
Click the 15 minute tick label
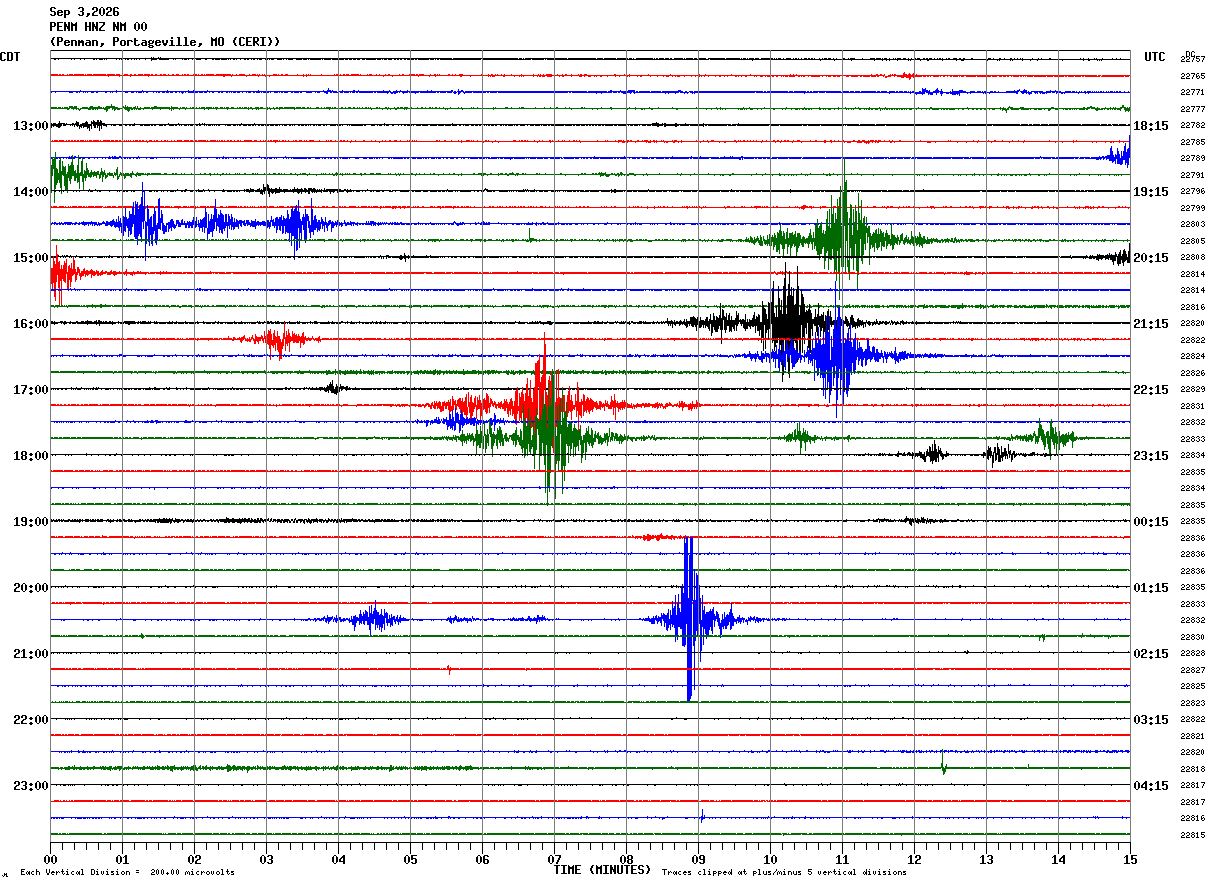tap(1130, 859)
